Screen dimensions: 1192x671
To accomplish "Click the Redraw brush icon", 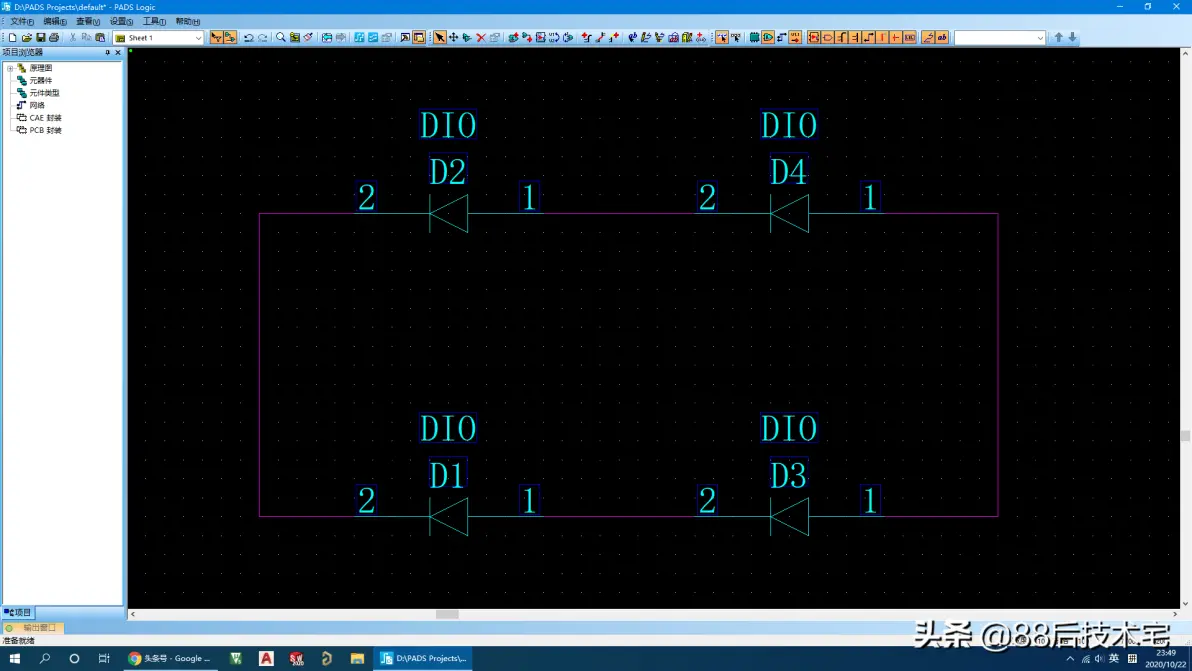I will tap(308, 37).
